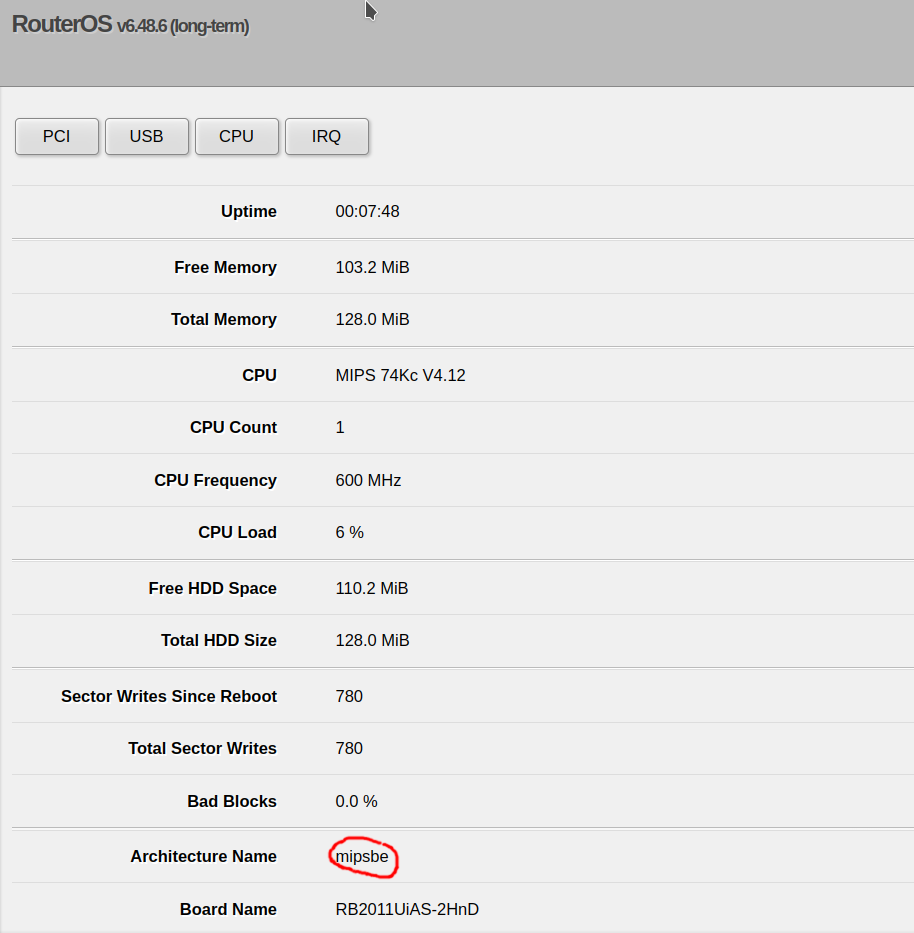914x933 pixels.
Task: Open the USB button
Action: pyautogui.click(x=146, y=136)
